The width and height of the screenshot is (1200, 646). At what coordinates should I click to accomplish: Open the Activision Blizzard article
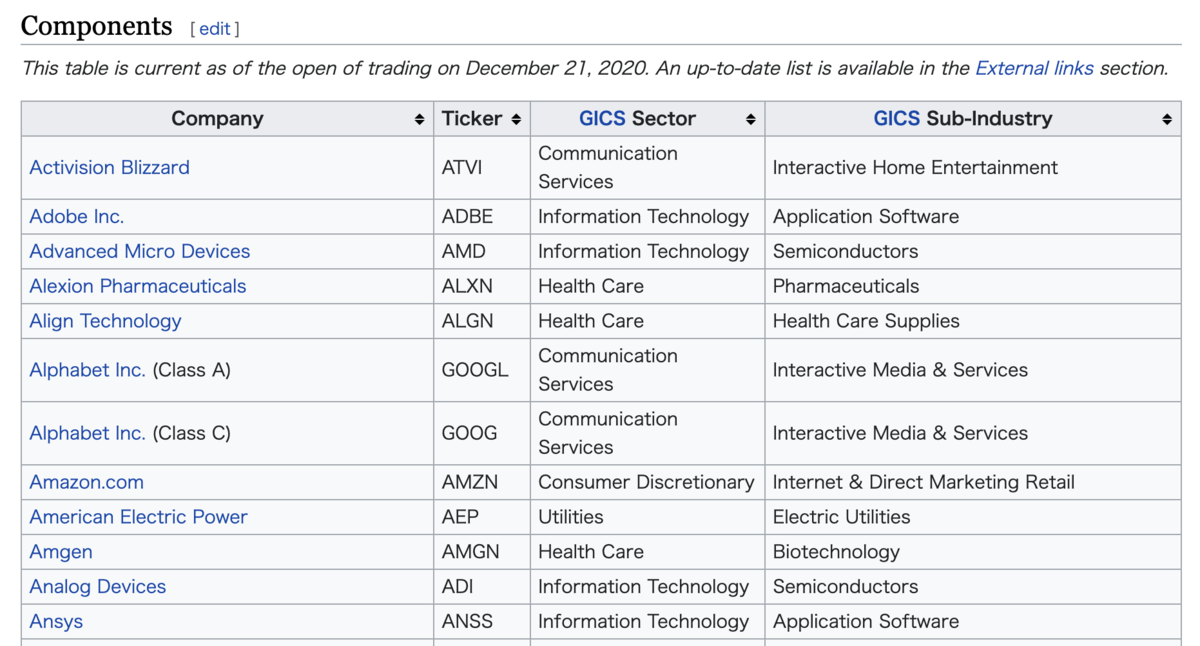(x=109, y=167)
